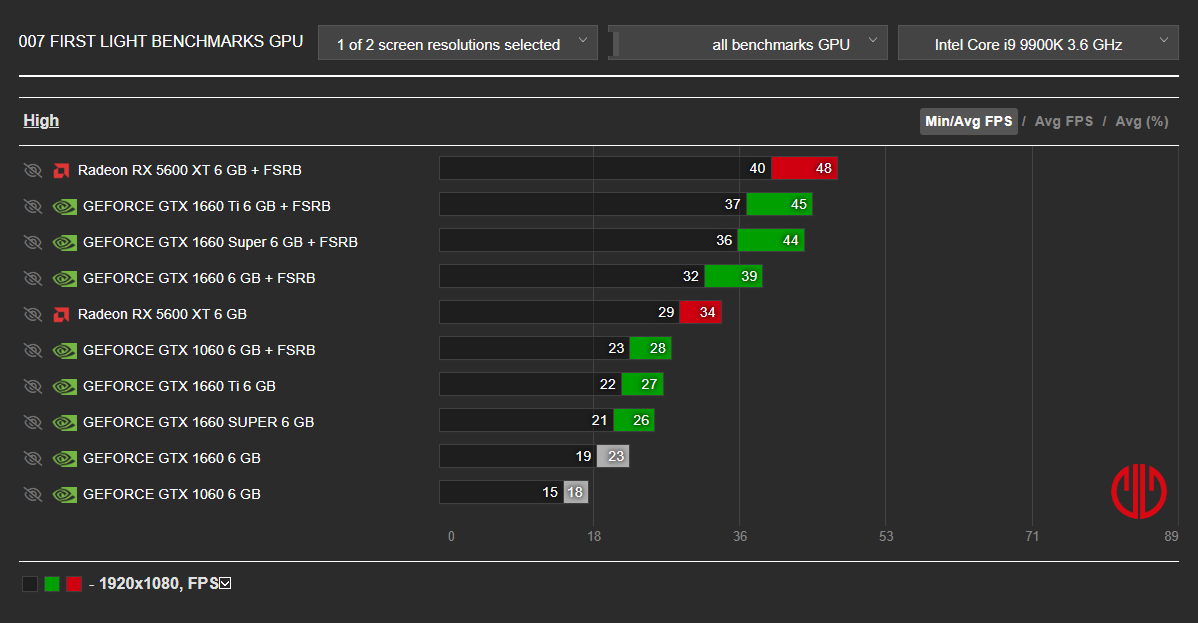The width and height of the screenshot is (1198, 623).
Task: Click the 007 FIRST LIGHT BENCHMARKS GPU title
Action: tap(160, 41)
